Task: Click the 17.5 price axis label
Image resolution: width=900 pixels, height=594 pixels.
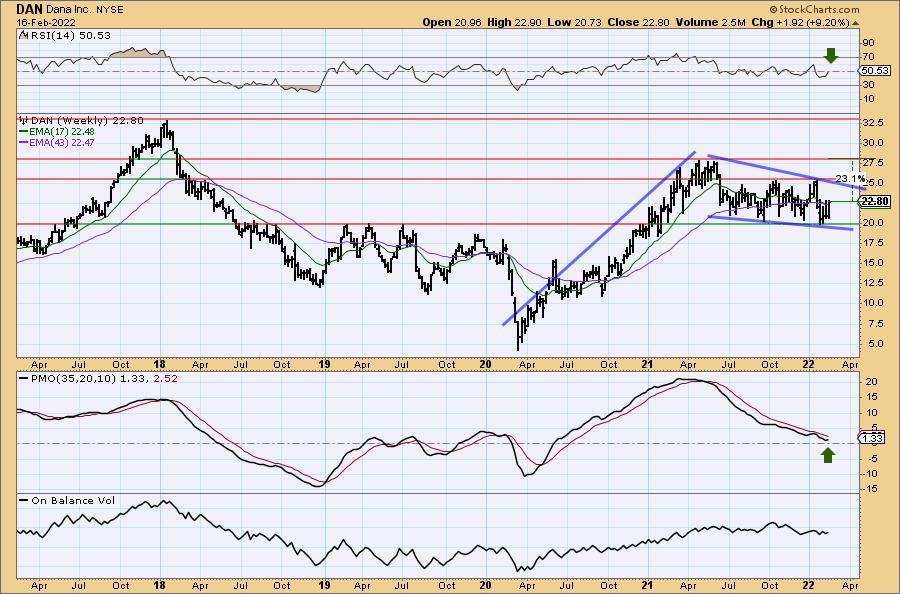Action: tap(872, 243)
